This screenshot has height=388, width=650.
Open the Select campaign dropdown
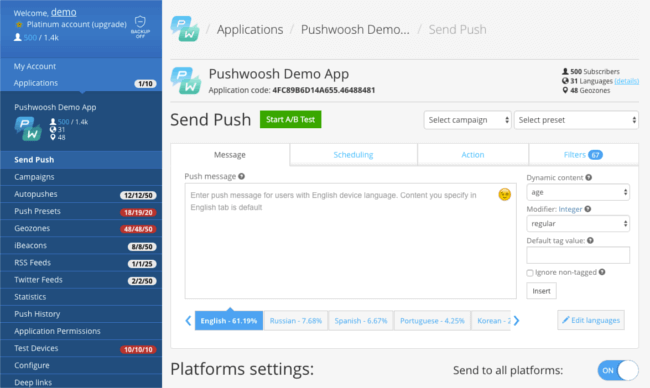[x=467, y=120]
